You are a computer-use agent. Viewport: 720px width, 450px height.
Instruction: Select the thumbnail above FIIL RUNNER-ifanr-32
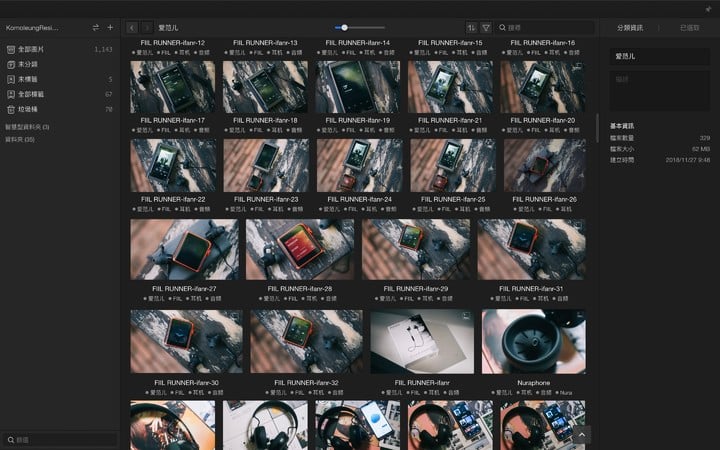pos(306,342)
